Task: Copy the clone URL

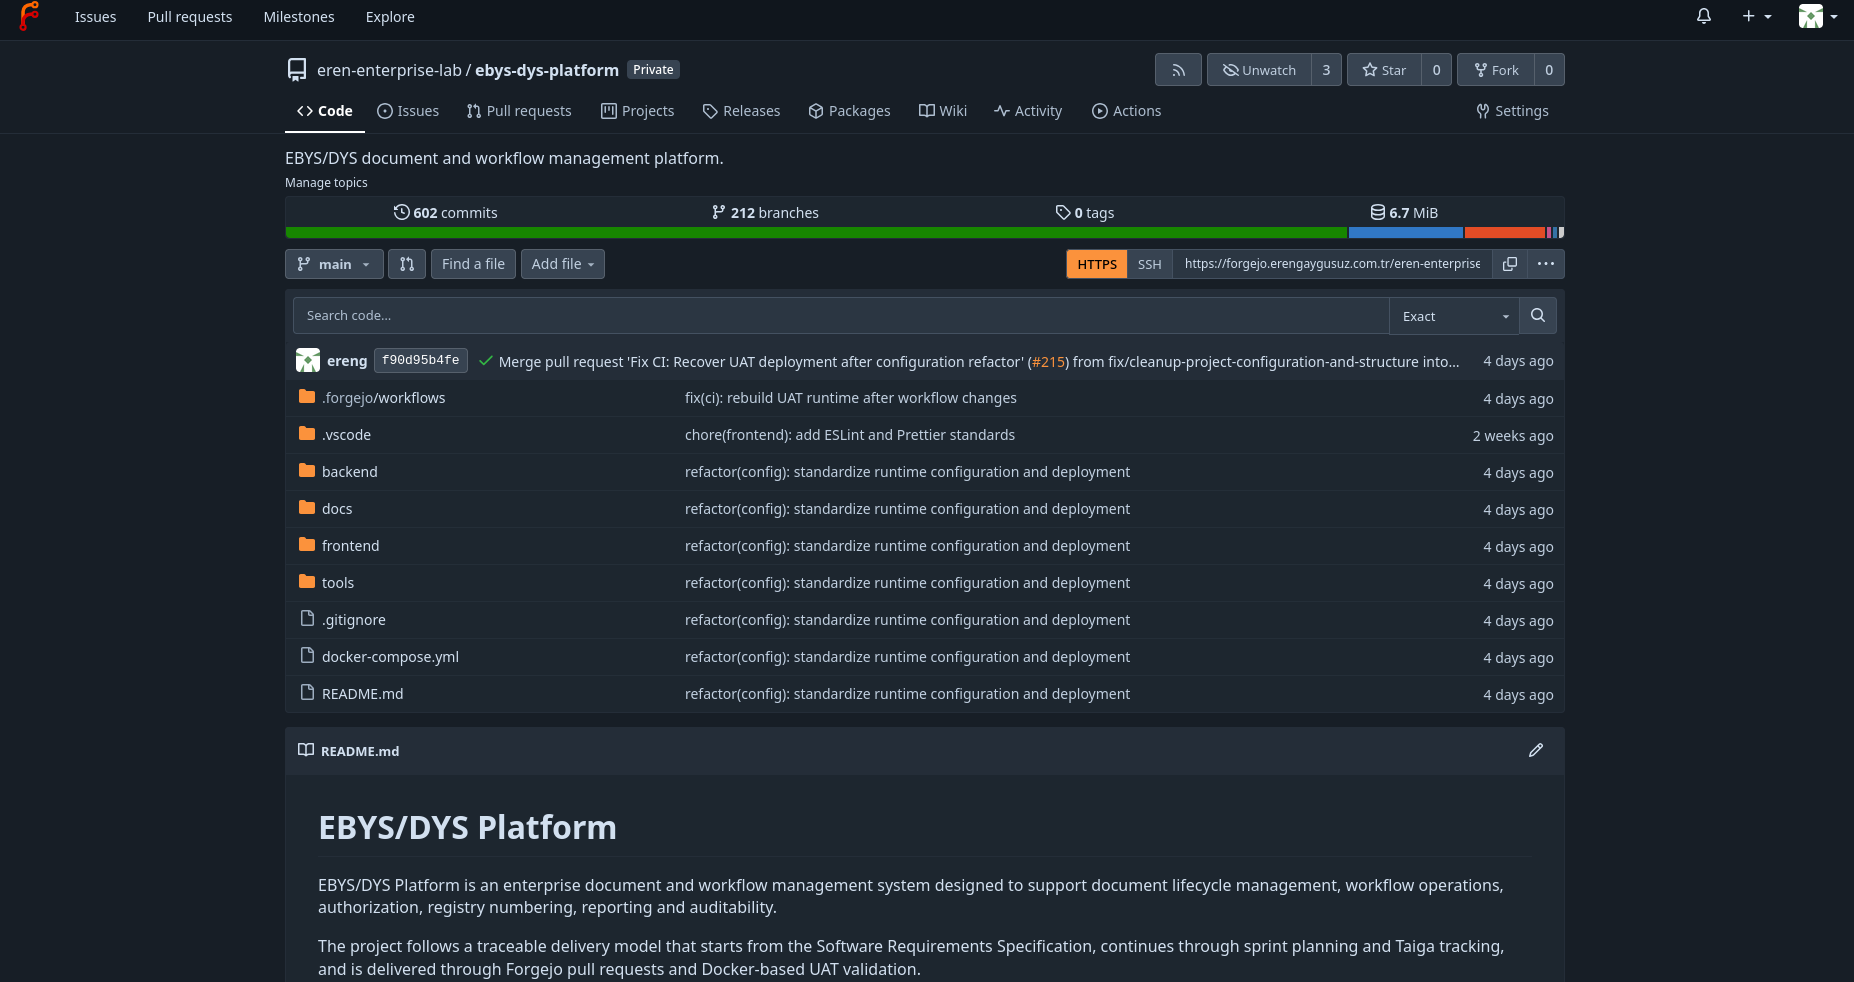Action: [x=1510, y=264]
